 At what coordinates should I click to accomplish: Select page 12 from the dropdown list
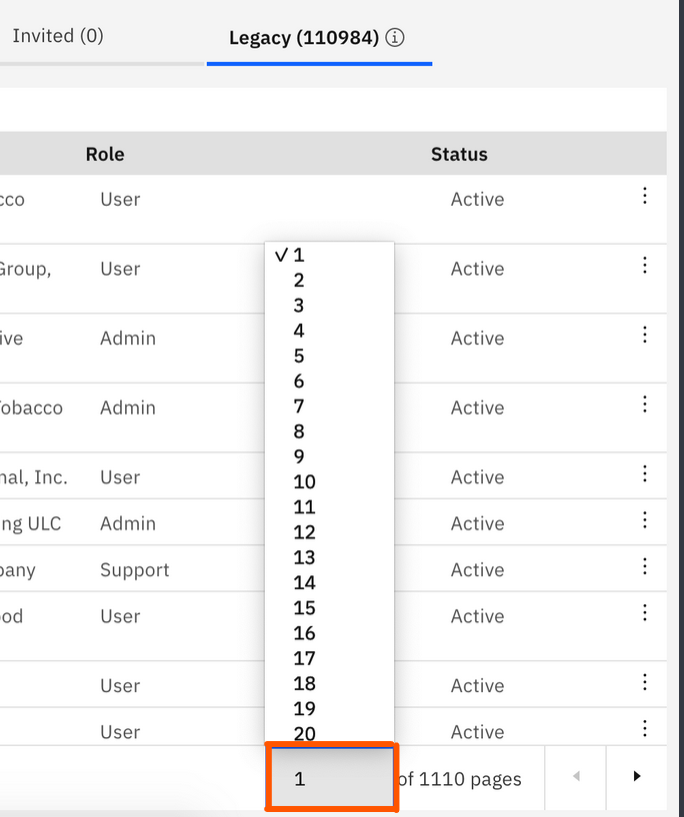point(304,531)
